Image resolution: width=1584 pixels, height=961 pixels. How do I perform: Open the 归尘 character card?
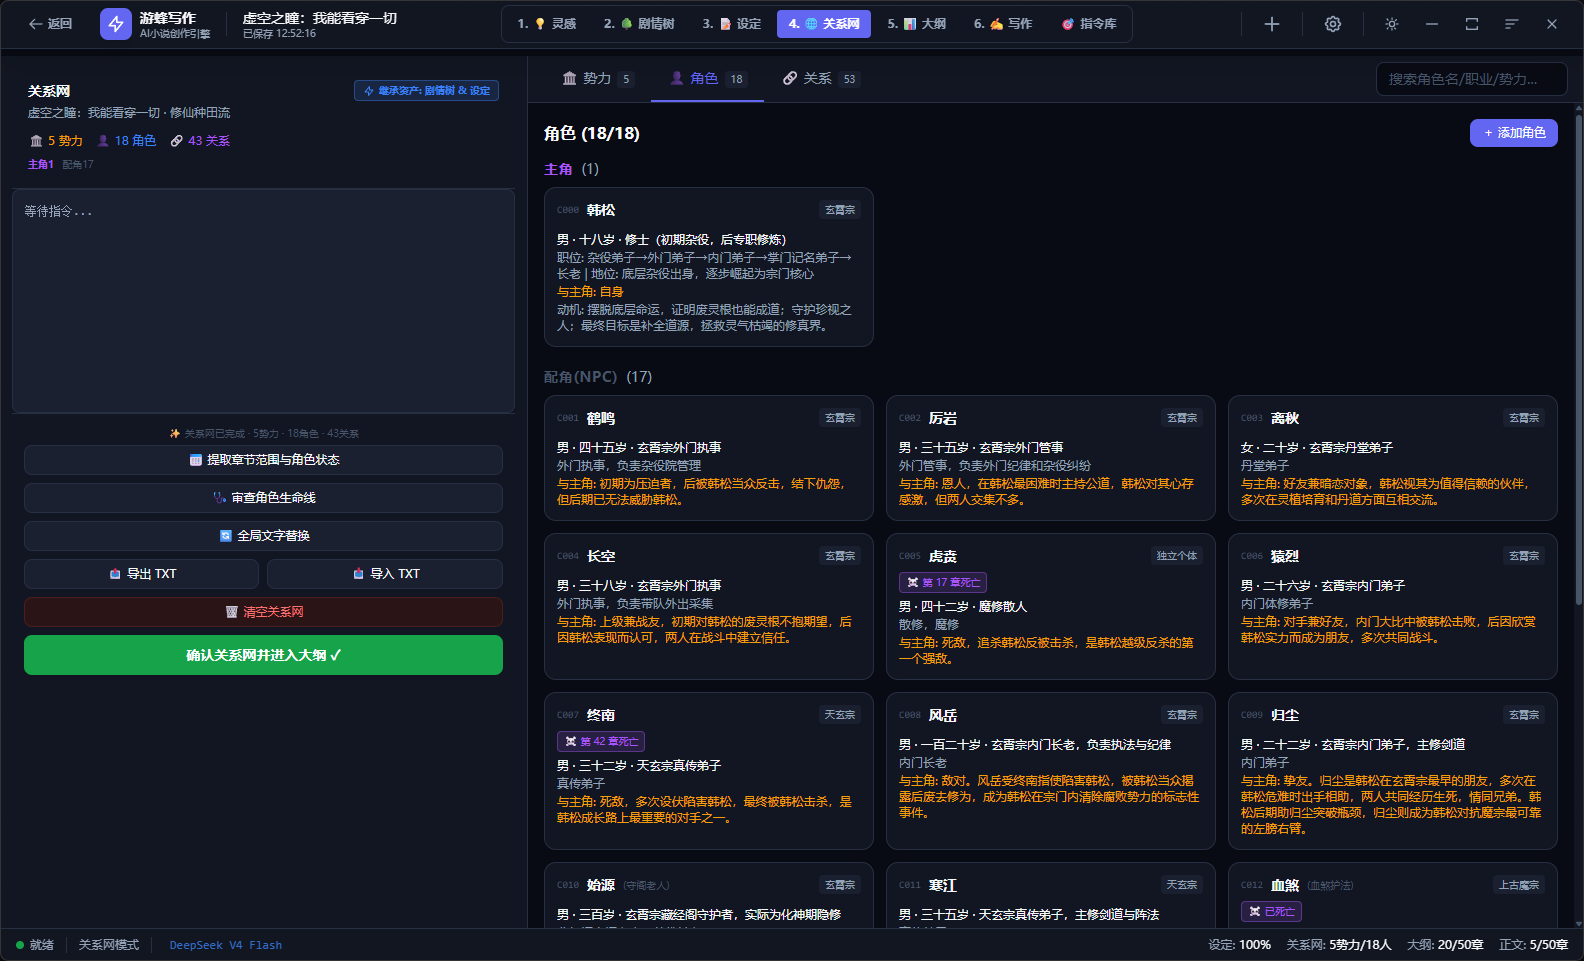click(1392, 771)
